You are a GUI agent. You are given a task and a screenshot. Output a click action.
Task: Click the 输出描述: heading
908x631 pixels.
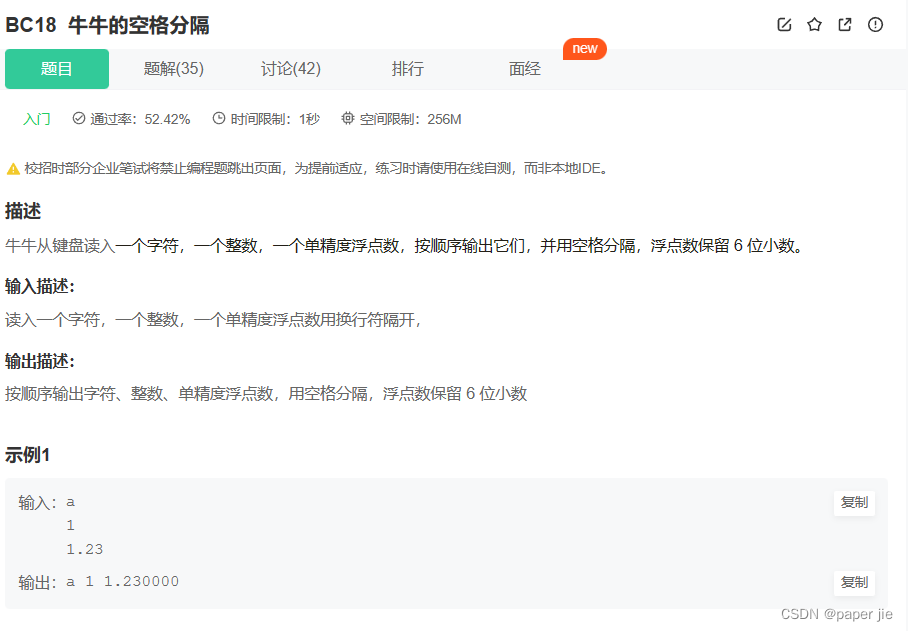tap(40, 361)
